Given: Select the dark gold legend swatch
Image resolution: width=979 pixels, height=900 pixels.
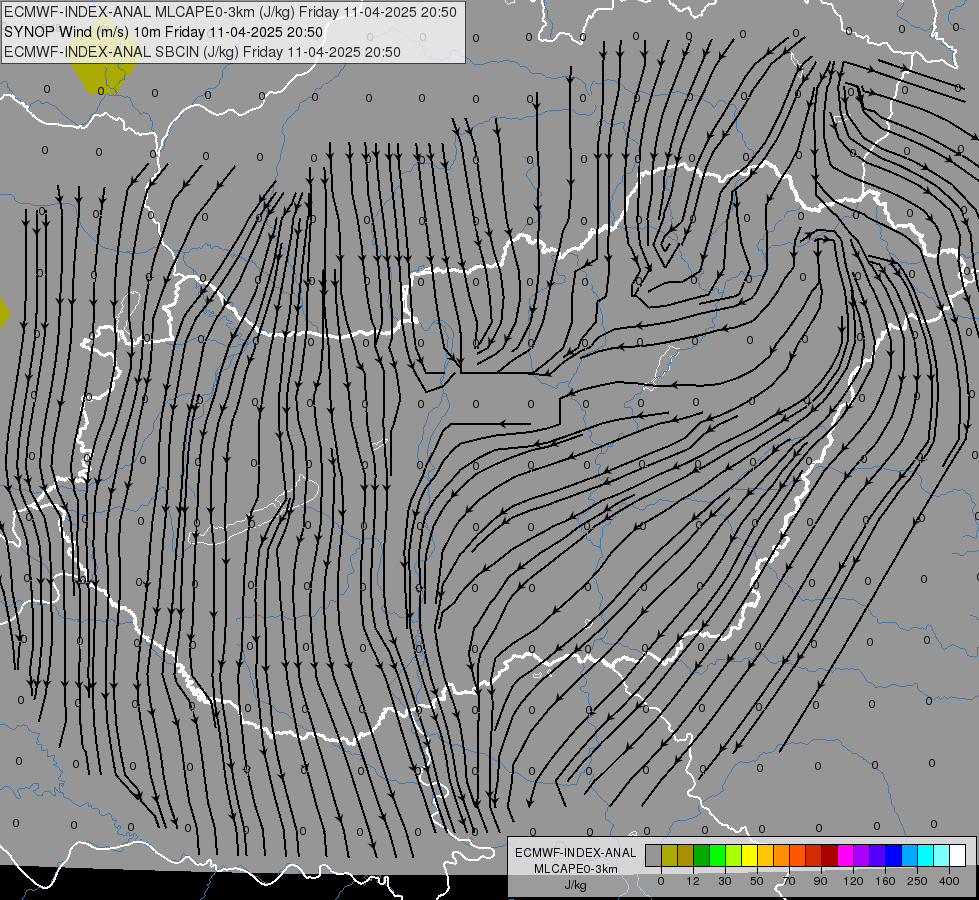Looking at the screenshot, I should point(686,855).
